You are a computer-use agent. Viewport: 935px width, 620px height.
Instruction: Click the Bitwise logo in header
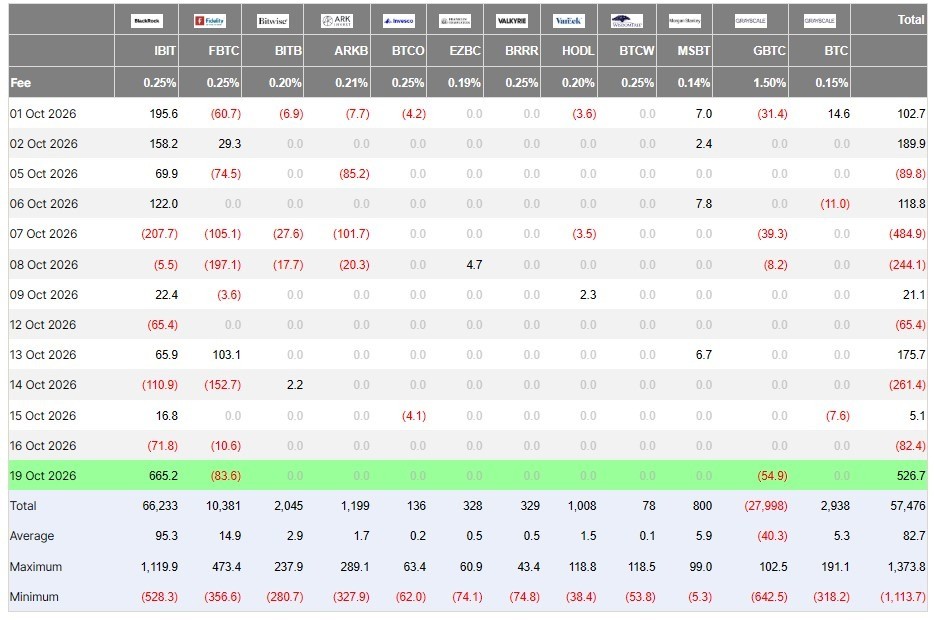273,21
